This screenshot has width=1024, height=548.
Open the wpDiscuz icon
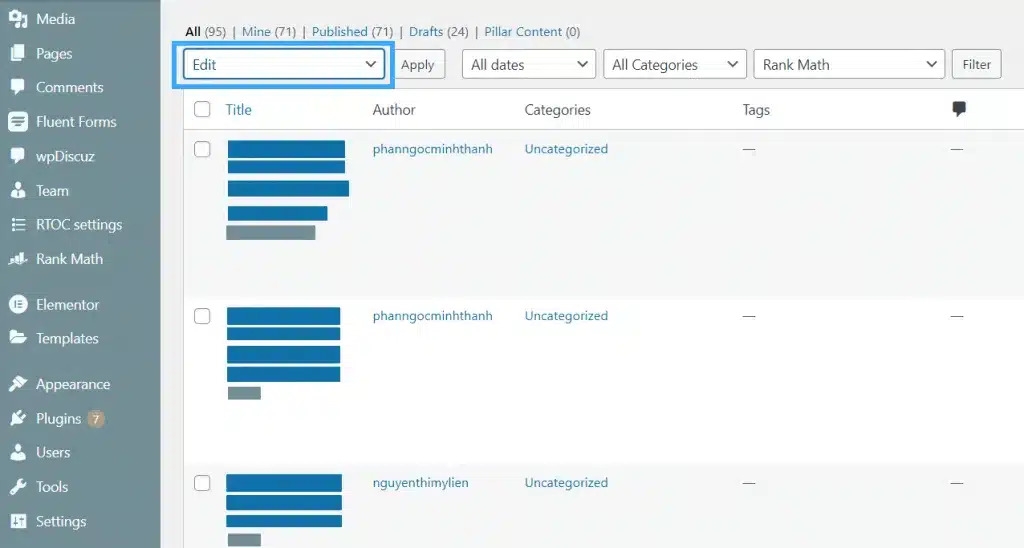tap(18, 156)
